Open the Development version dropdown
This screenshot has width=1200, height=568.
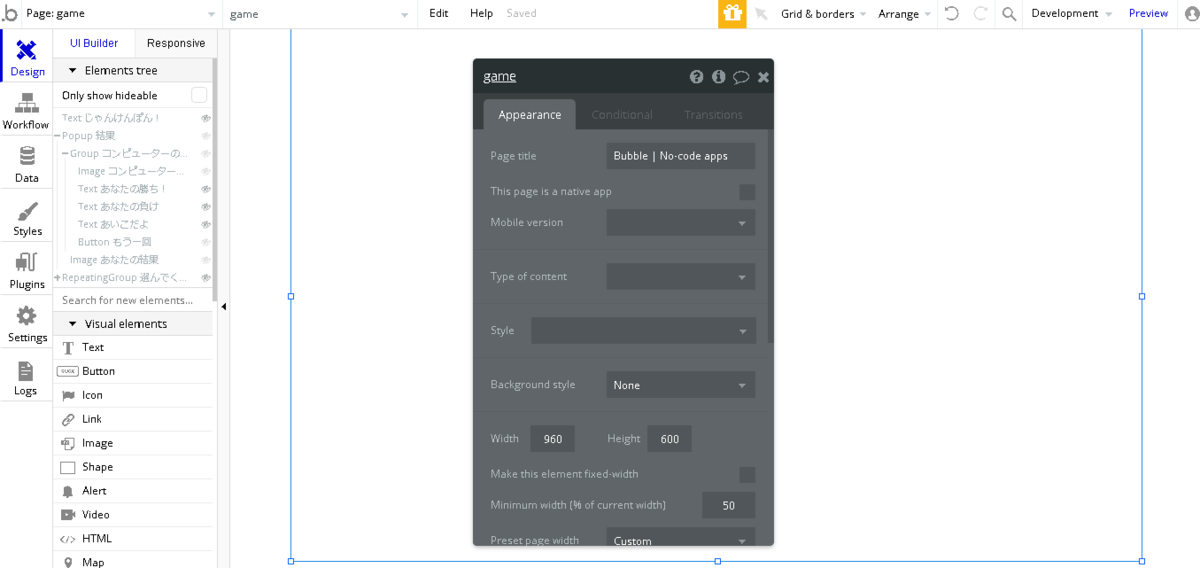[1071, 14]
